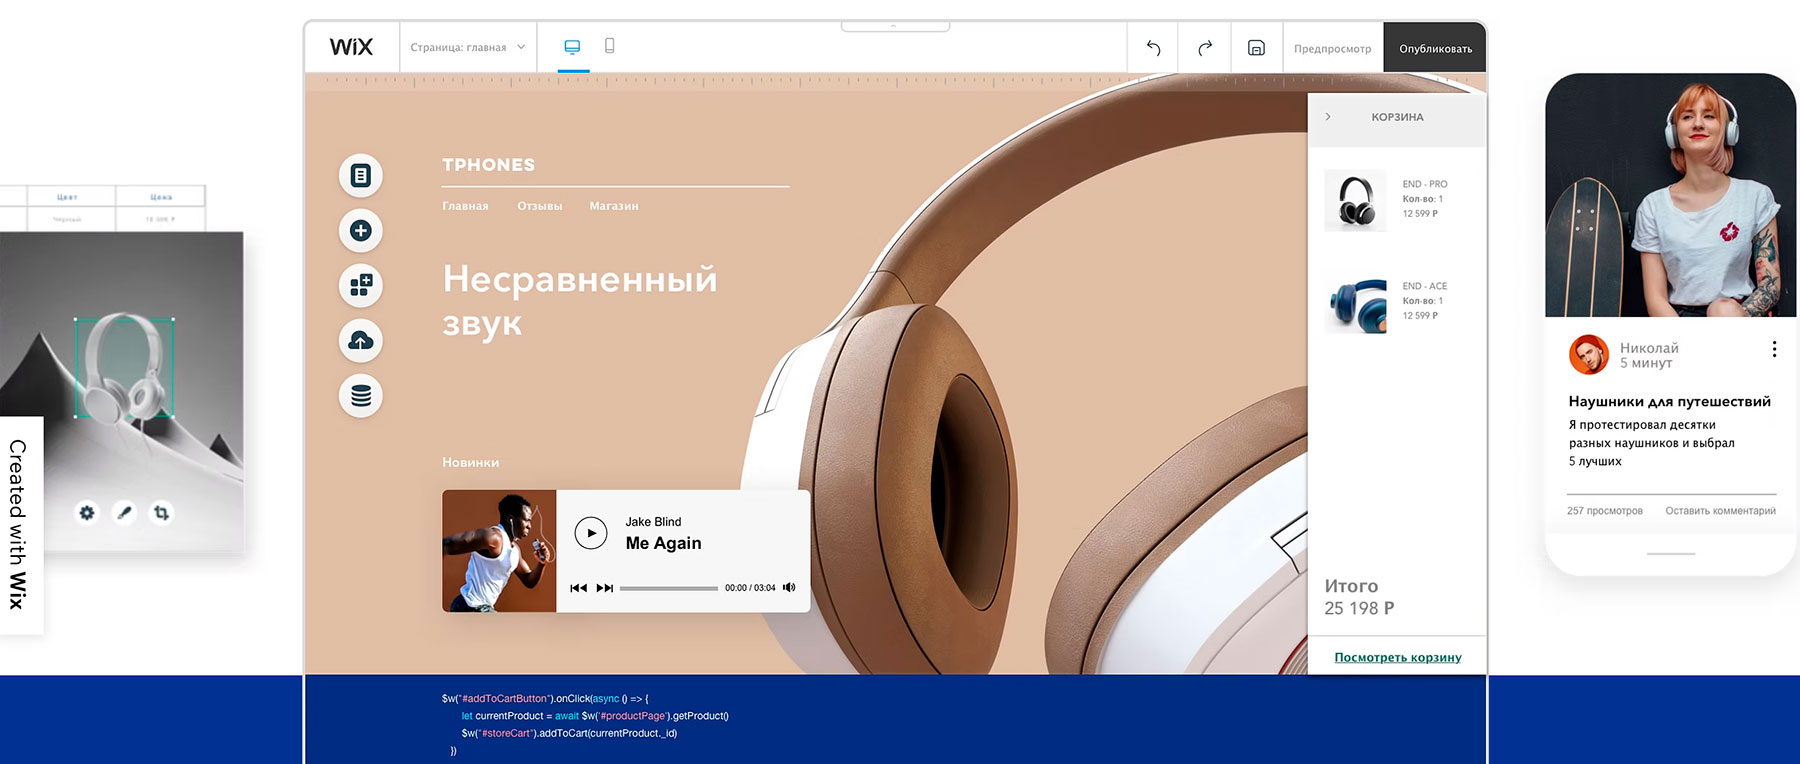This screenshot has height=764, width=1800.
Task: Click the «Опубликовать» publish button
Action: tap(1435, 48)
